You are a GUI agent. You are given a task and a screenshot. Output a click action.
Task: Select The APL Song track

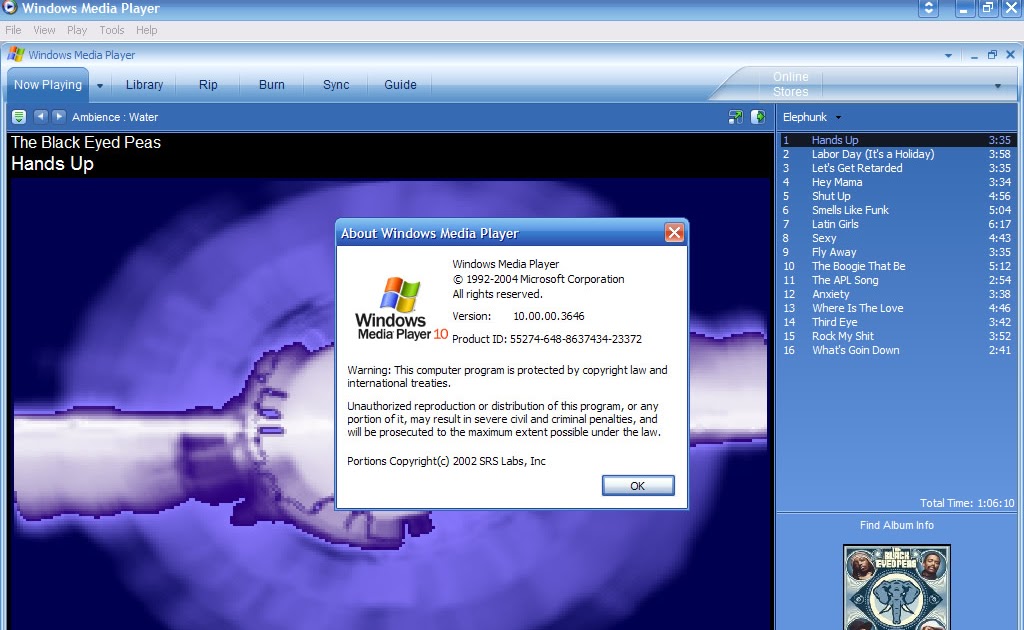pyautogui.click(x=897, y=280)
